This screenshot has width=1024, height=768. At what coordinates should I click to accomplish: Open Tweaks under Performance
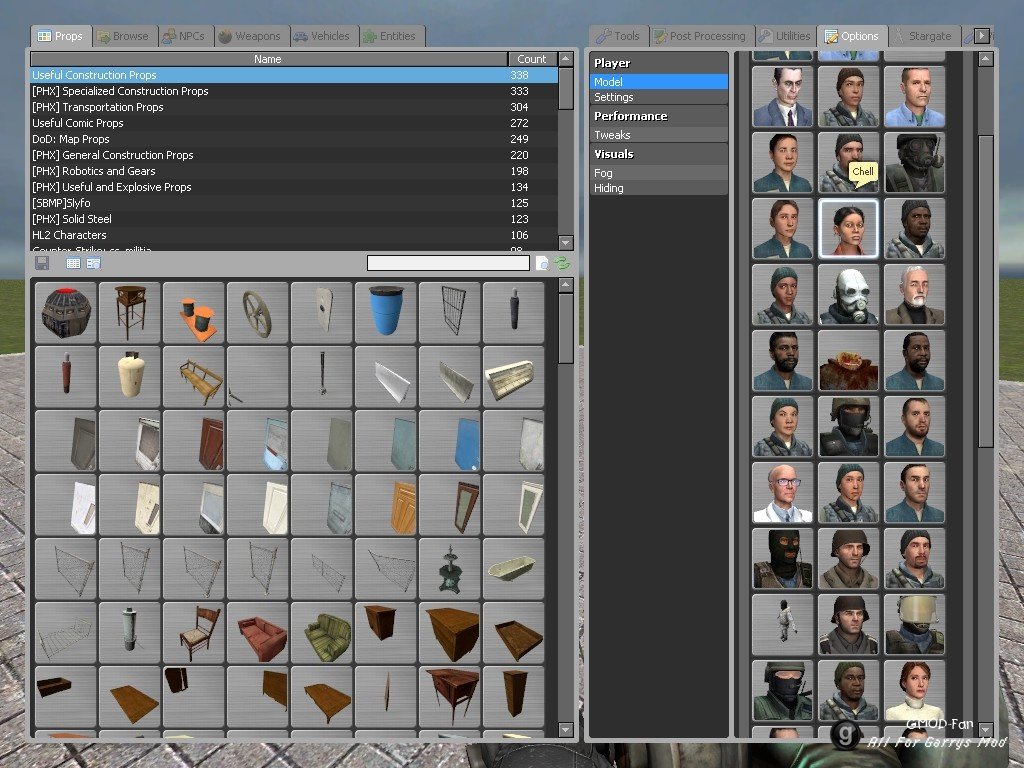coord(658,135)
